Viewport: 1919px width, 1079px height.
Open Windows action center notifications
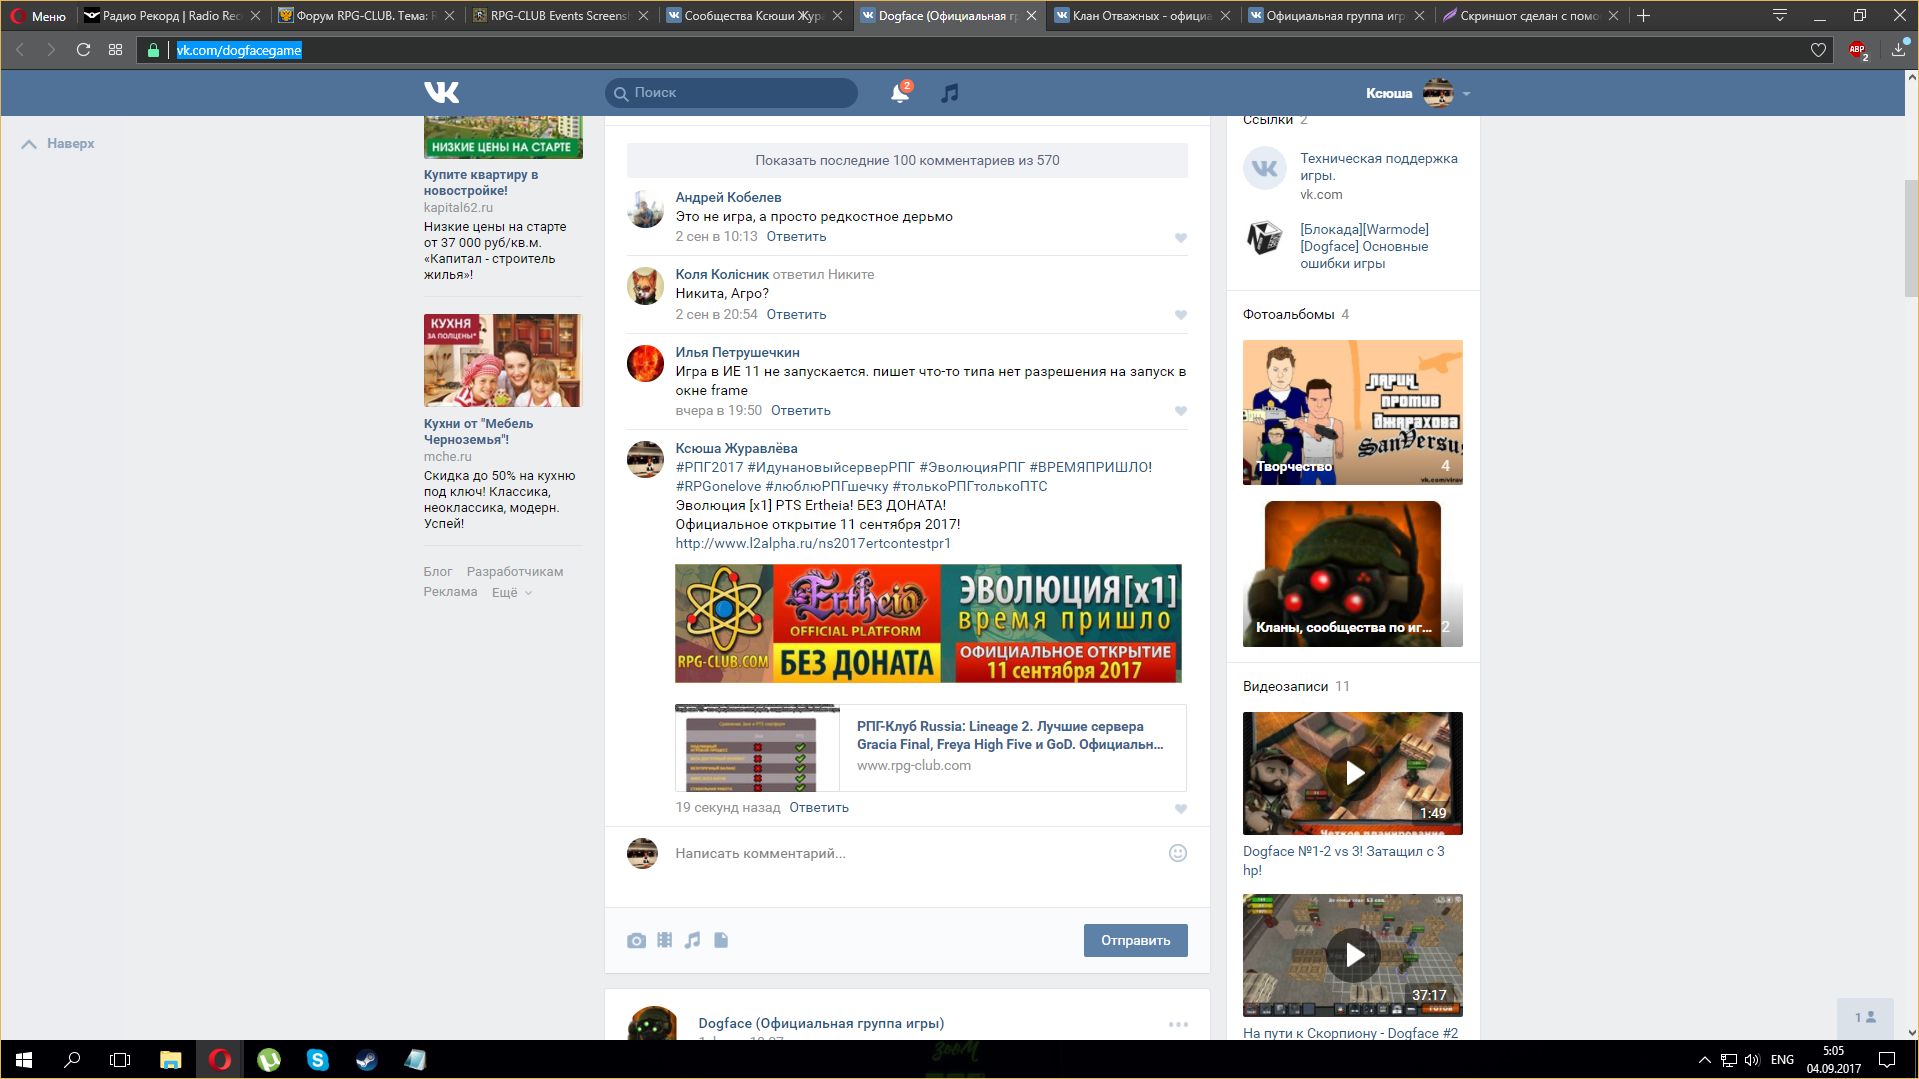pyautogui.click(x=1887, y=1060)
